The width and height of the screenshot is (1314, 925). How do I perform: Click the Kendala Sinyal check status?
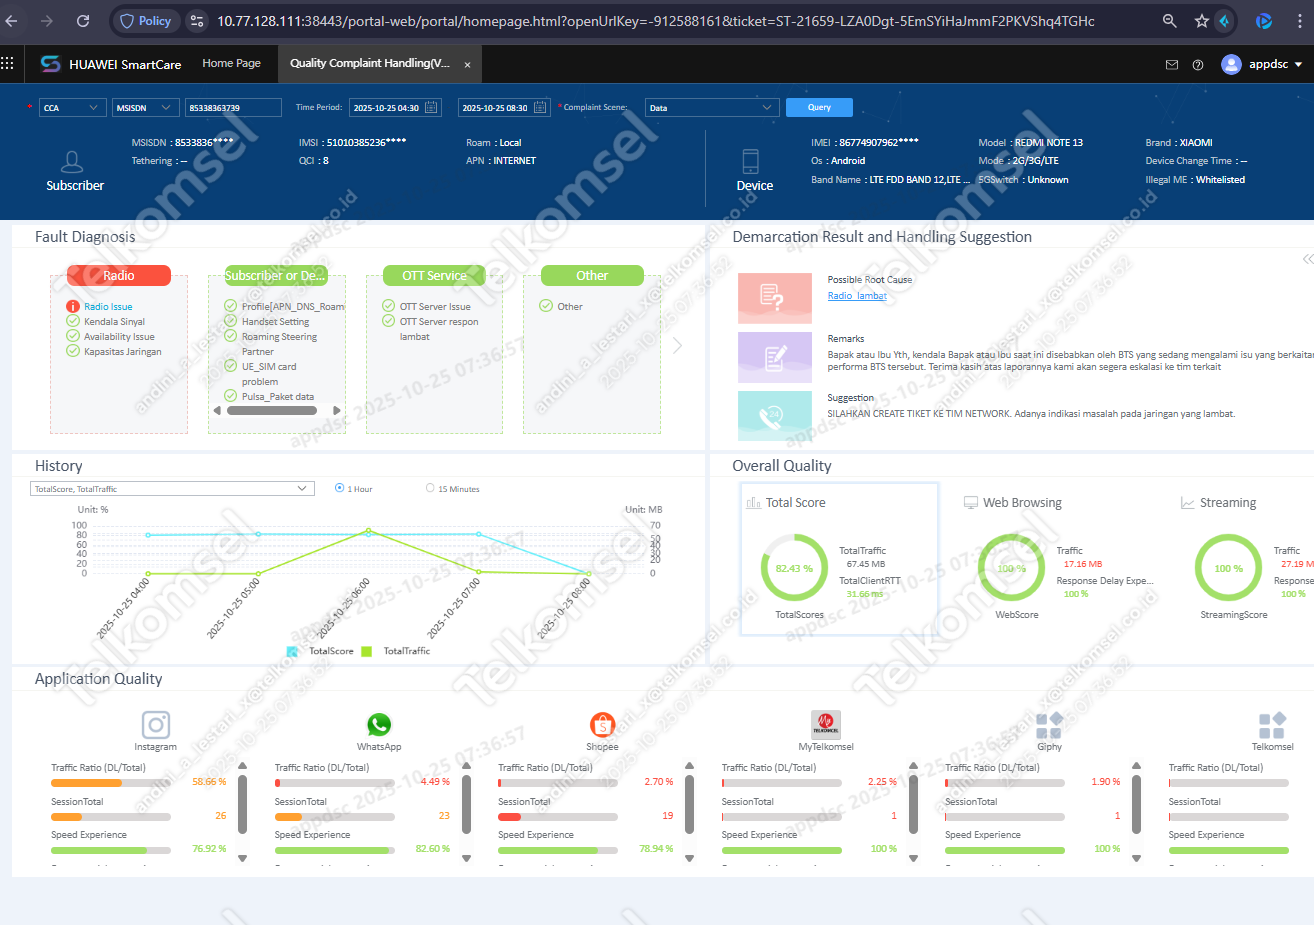point(73,321)
